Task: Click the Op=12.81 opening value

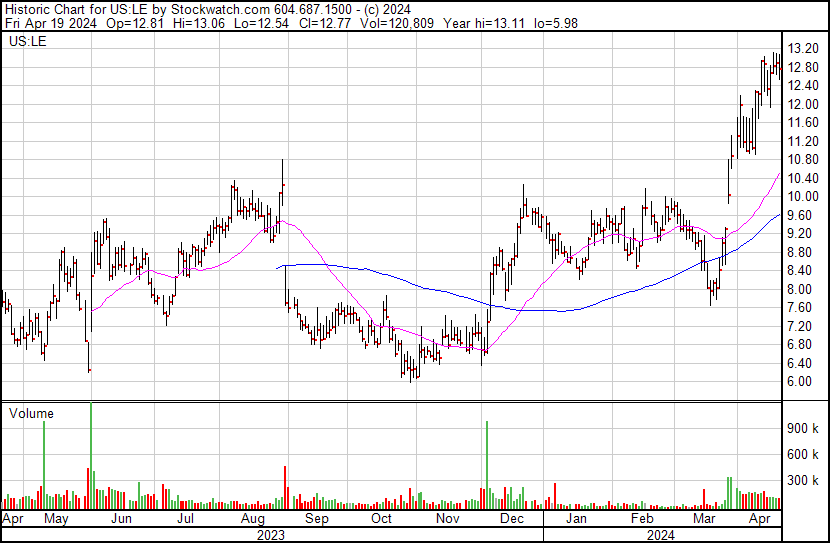Action: click(135, 23)
